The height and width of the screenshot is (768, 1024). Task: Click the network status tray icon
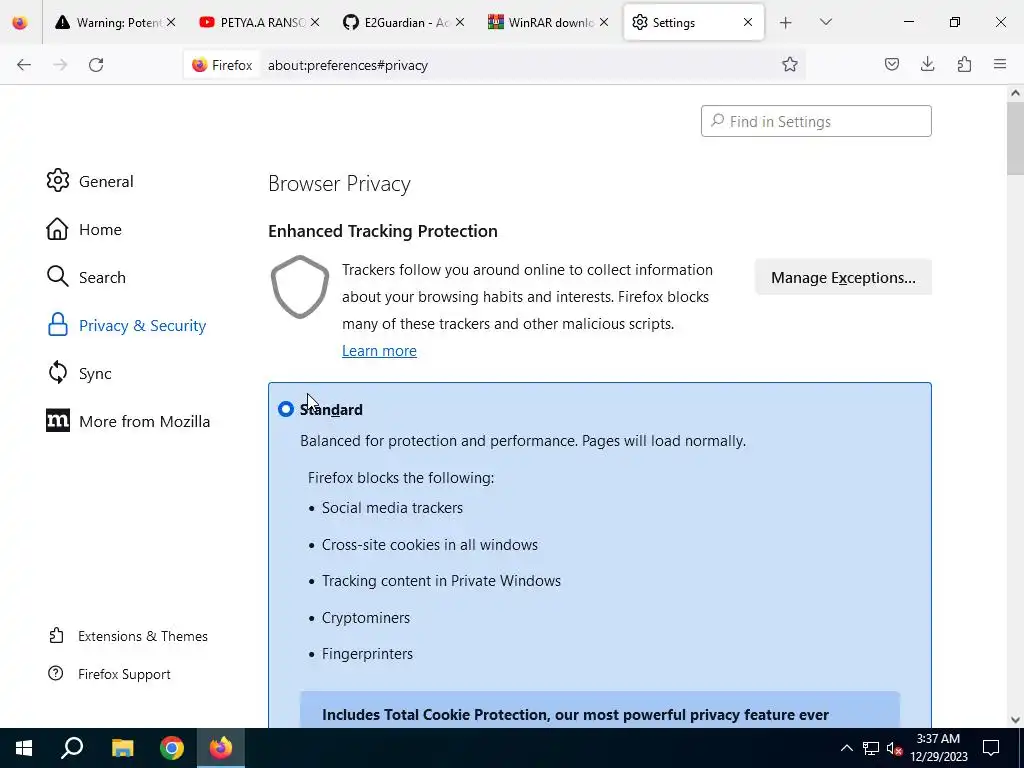click(x=871, y=748)
